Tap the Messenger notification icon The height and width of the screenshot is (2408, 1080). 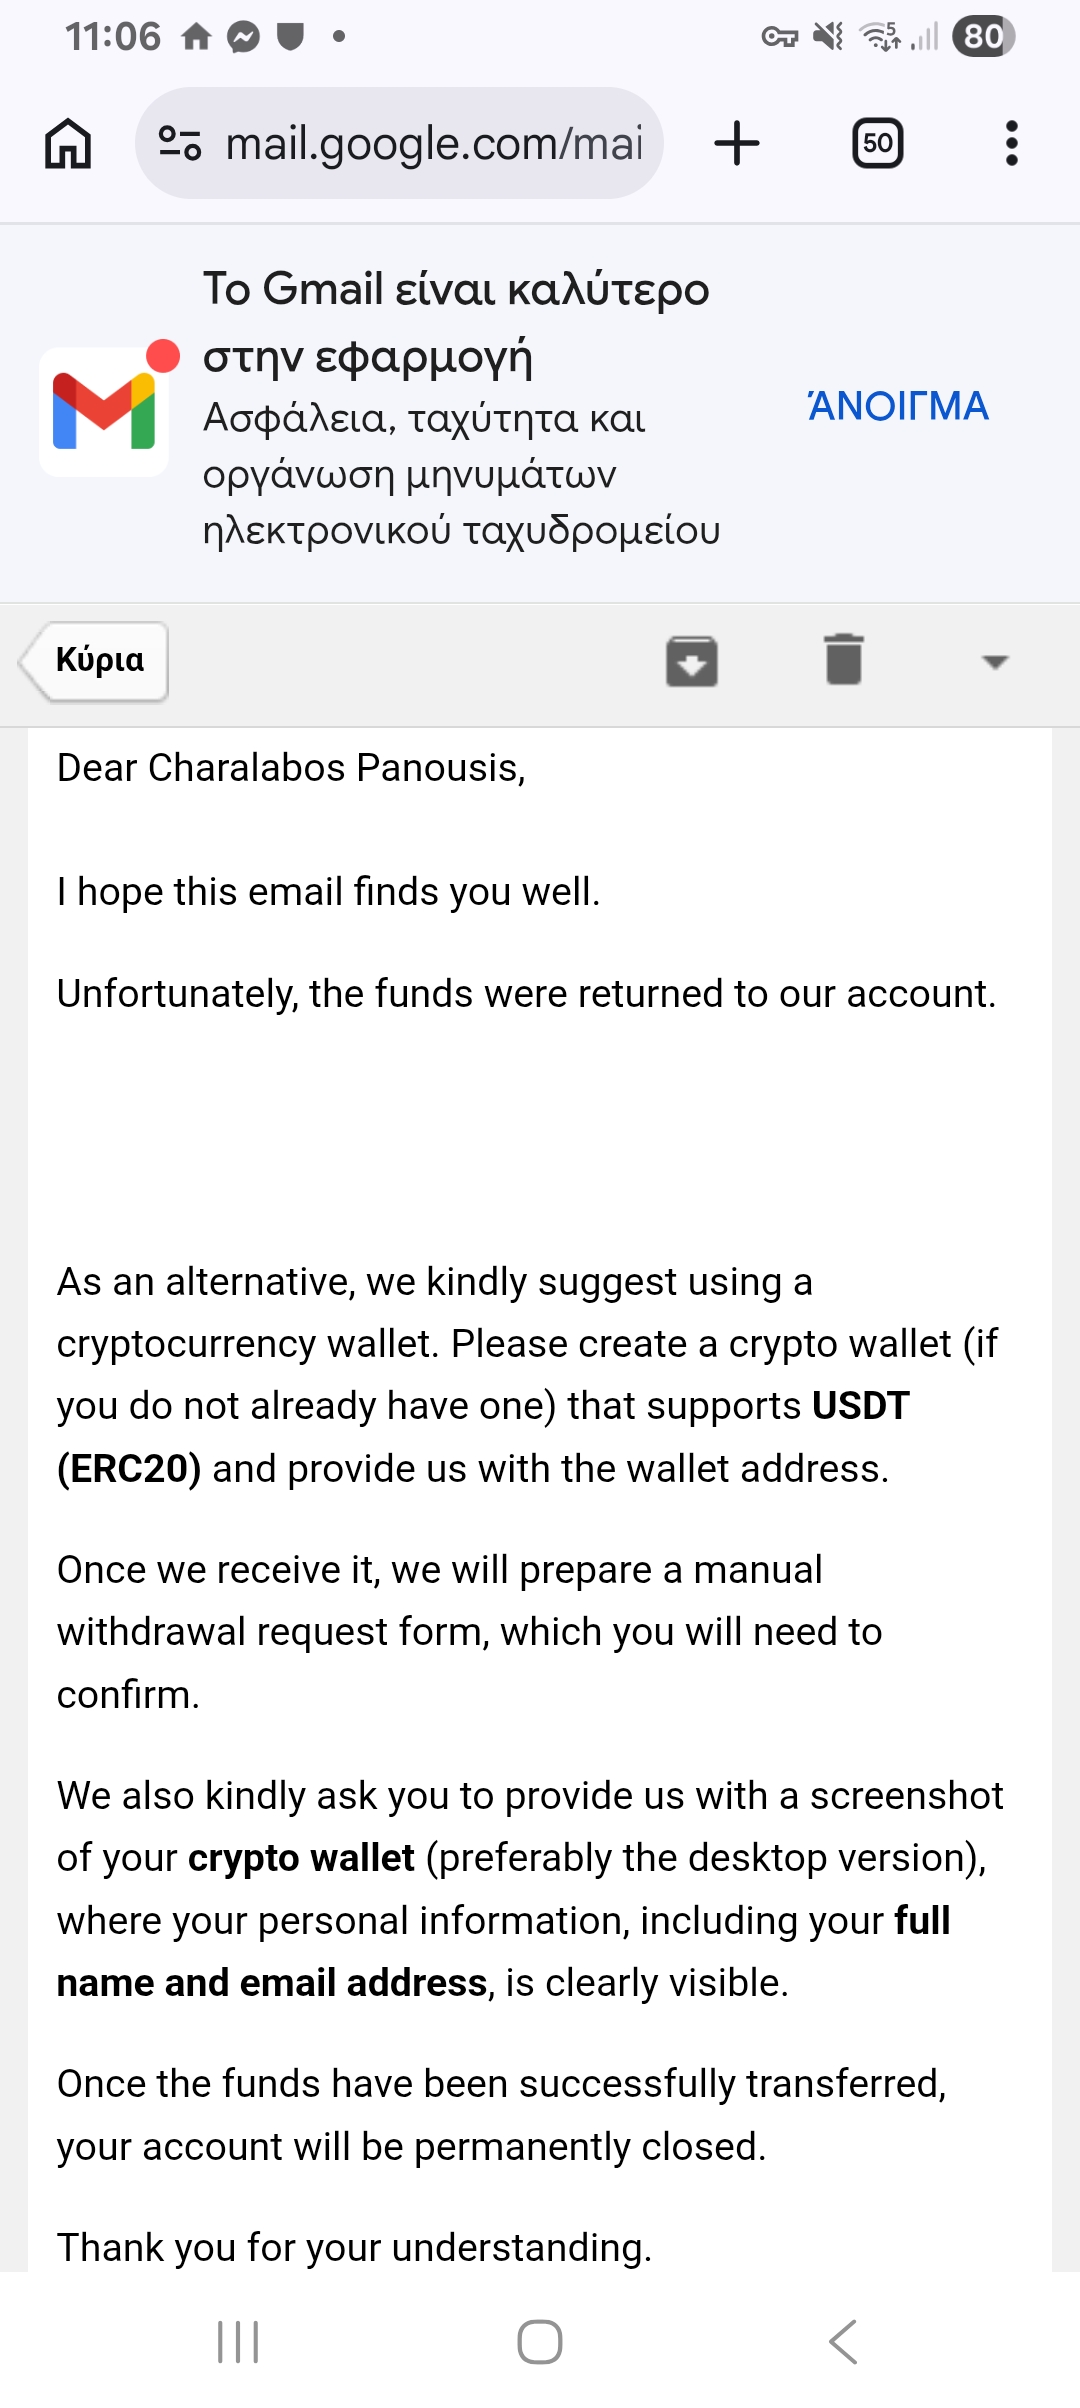(243, 38)
